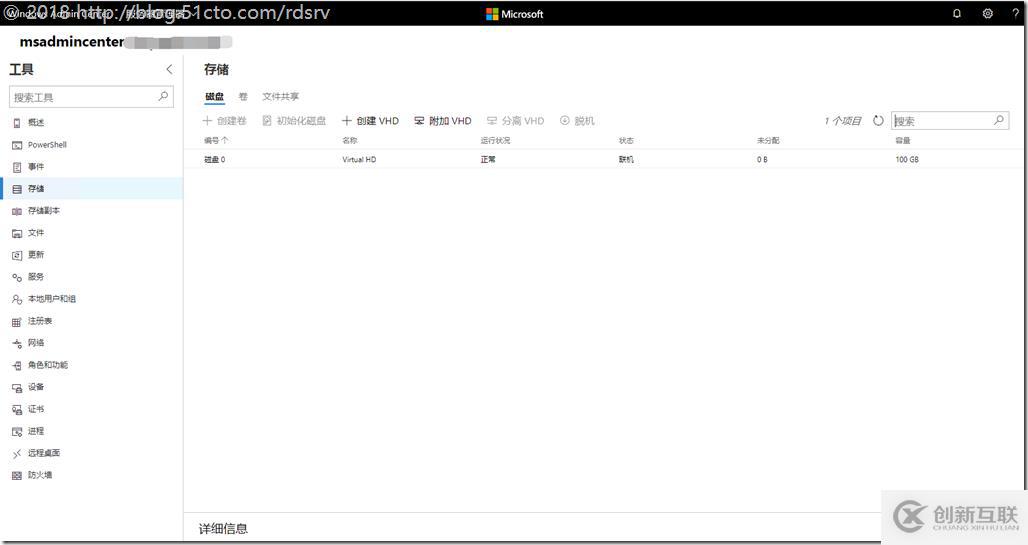Open the PowerShell tool icon
Screen dimensions: 1028x545
pyautogui.click(x=17, y=145)
